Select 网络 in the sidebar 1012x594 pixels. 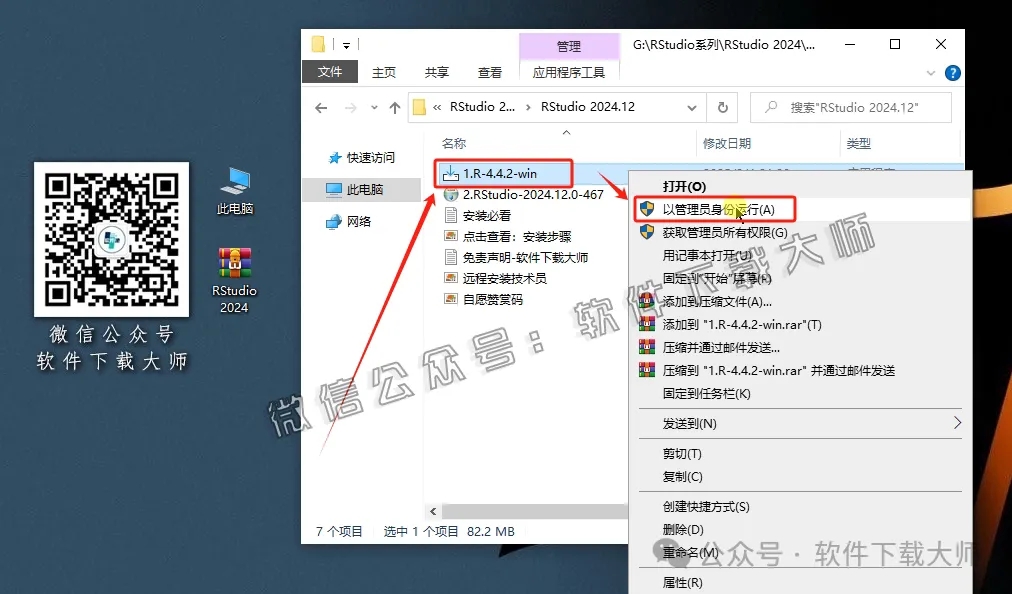pyautogui.click(x=361, y=222)
